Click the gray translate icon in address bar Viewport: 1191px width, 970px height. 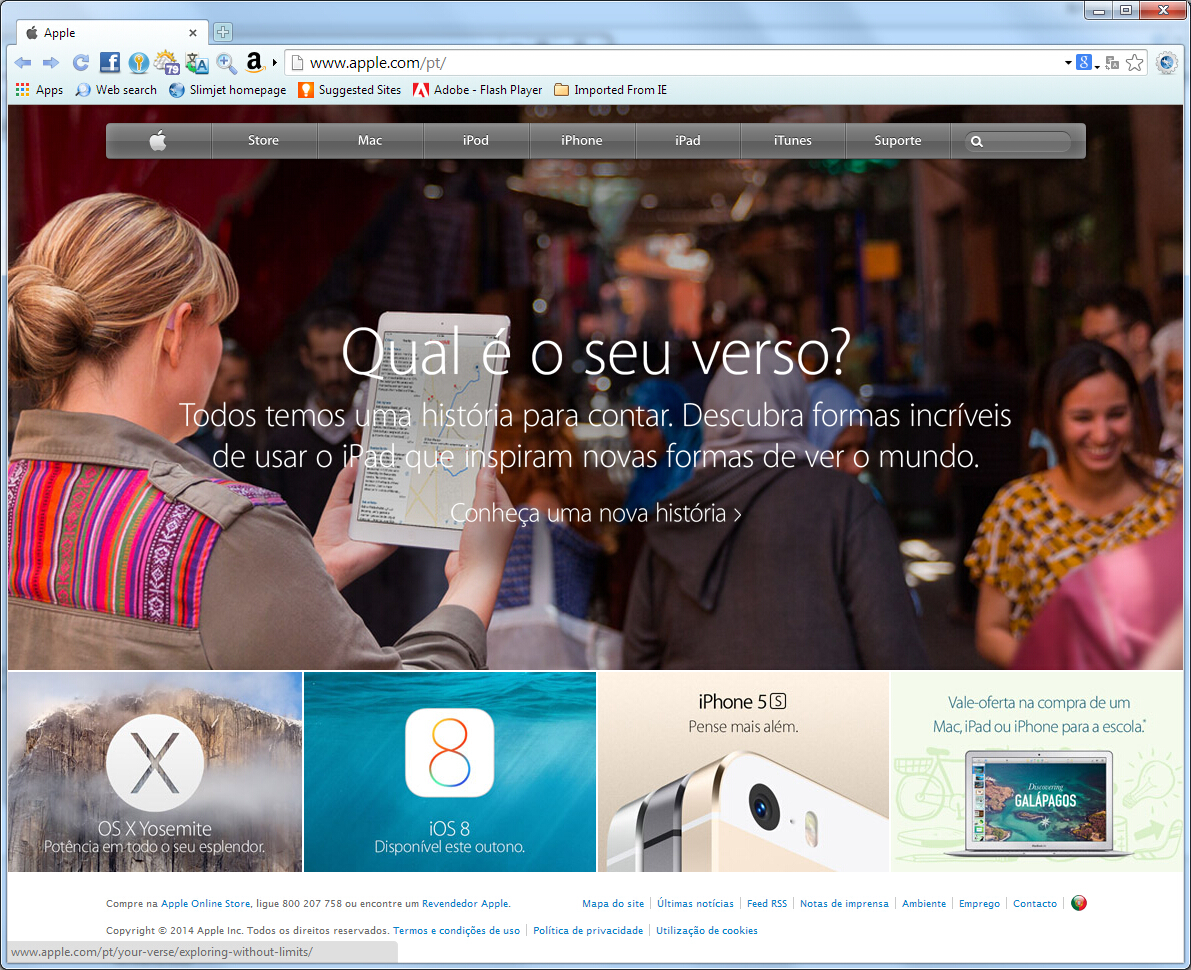tap(1113, 63)
